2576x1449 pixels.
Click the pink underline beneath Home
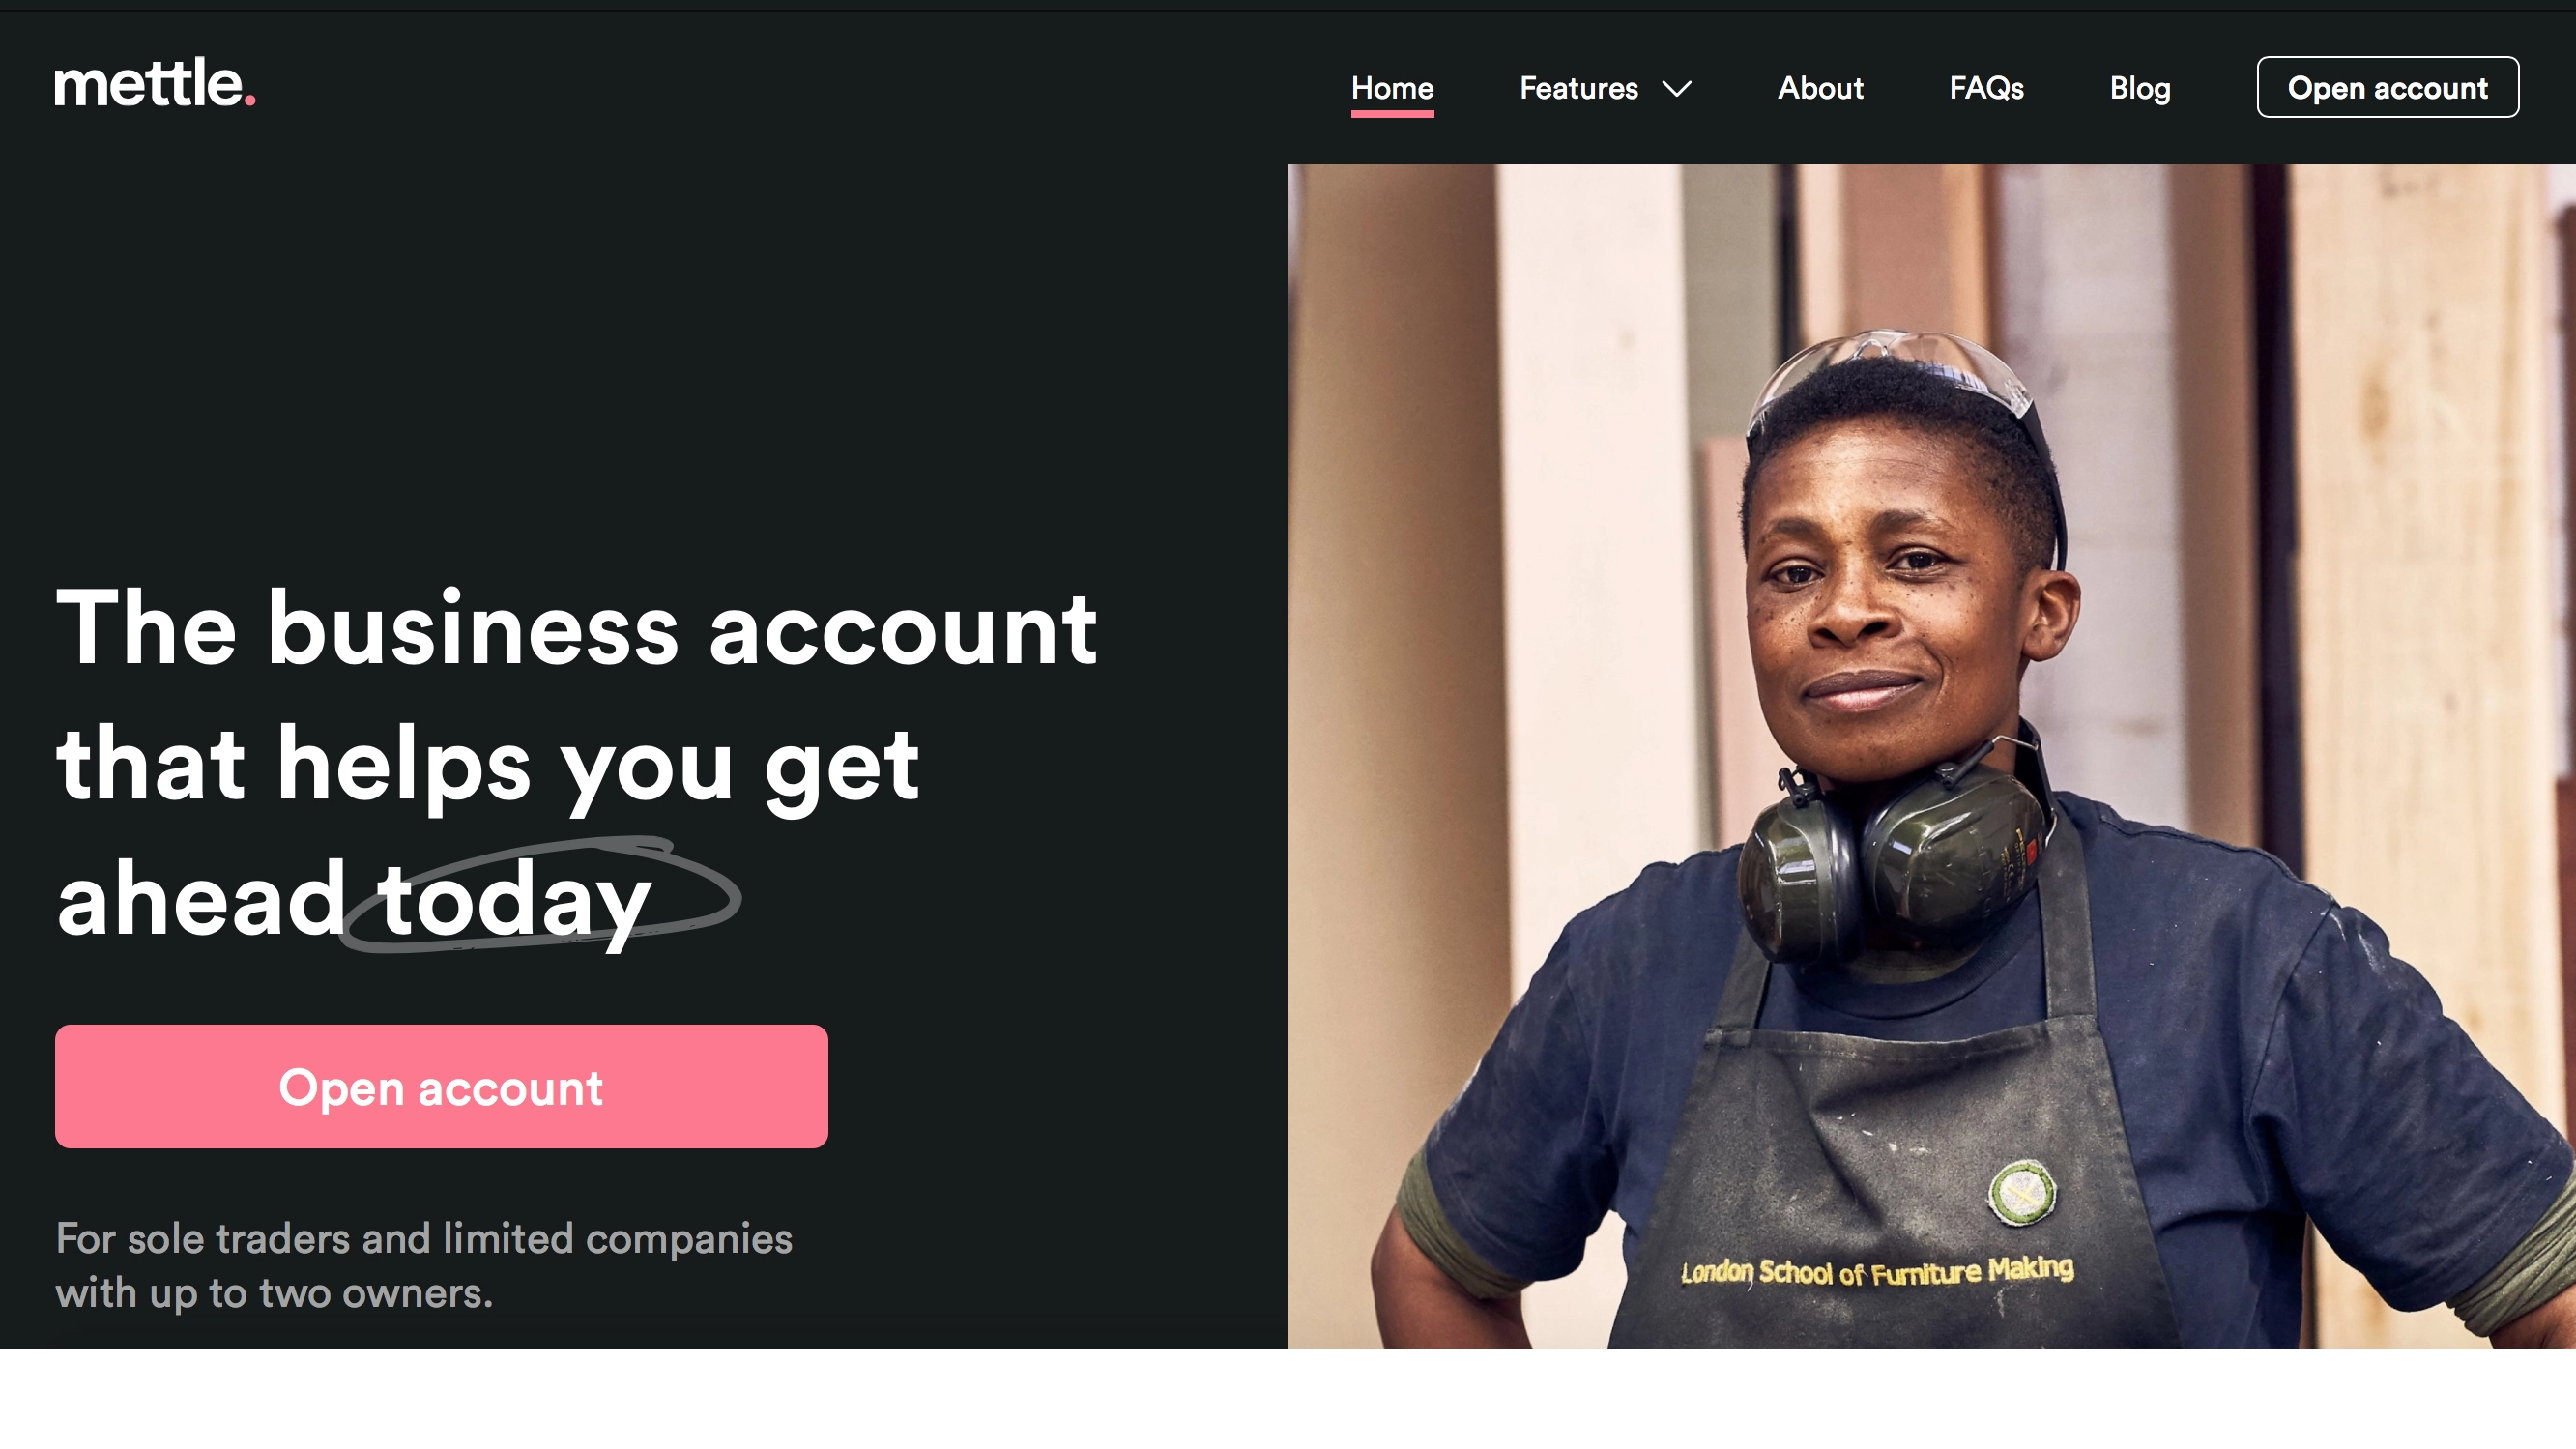tap(1392, 114)
